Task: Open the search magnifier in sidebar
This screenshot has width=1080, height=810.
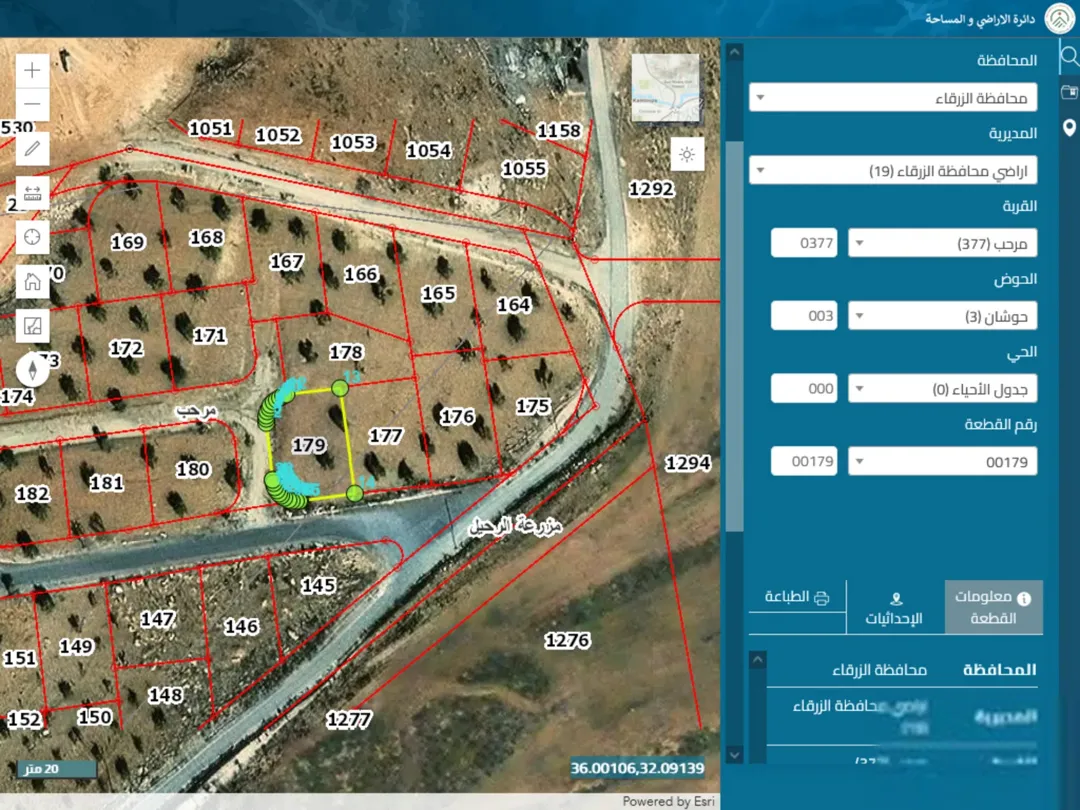Action: click(1069, 56)
